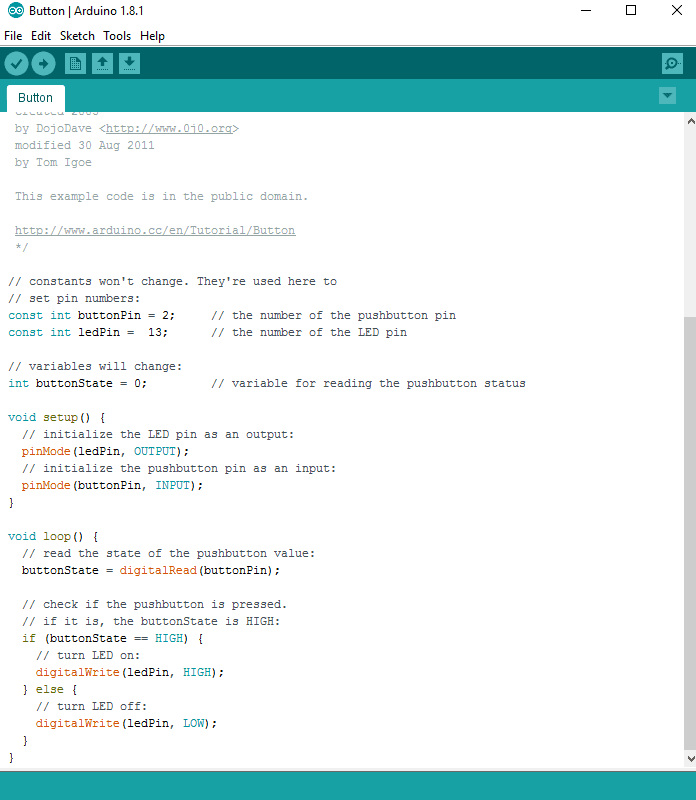Click '// check if the pushbutton is pressed.' comment

(x=154, y=604)
